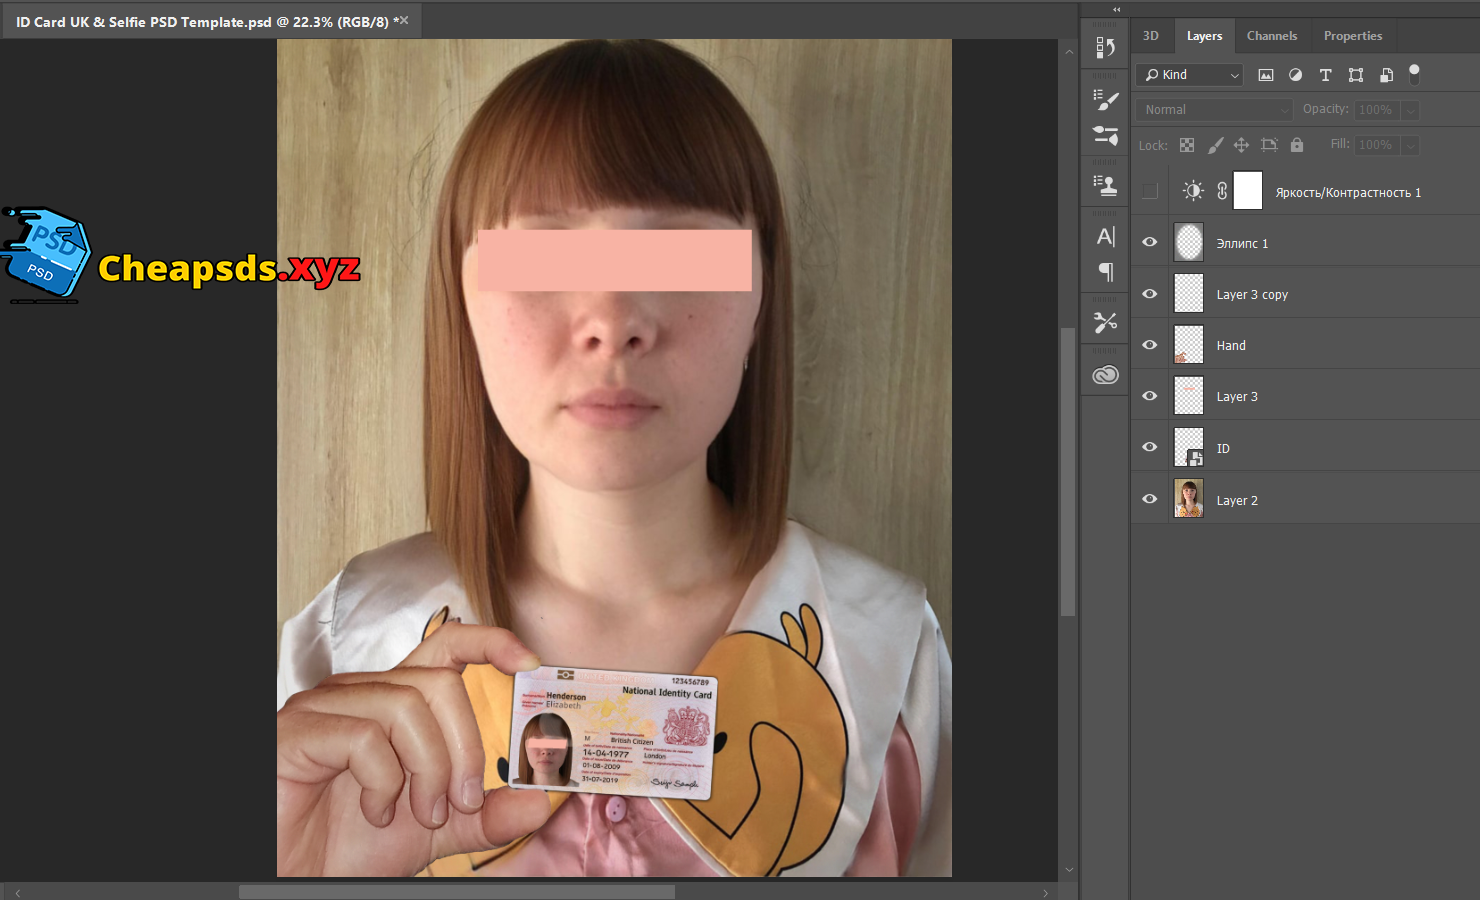The image size is (1480, 900).
Task: Click the lock all layer icon
Action: (1297, 145)
